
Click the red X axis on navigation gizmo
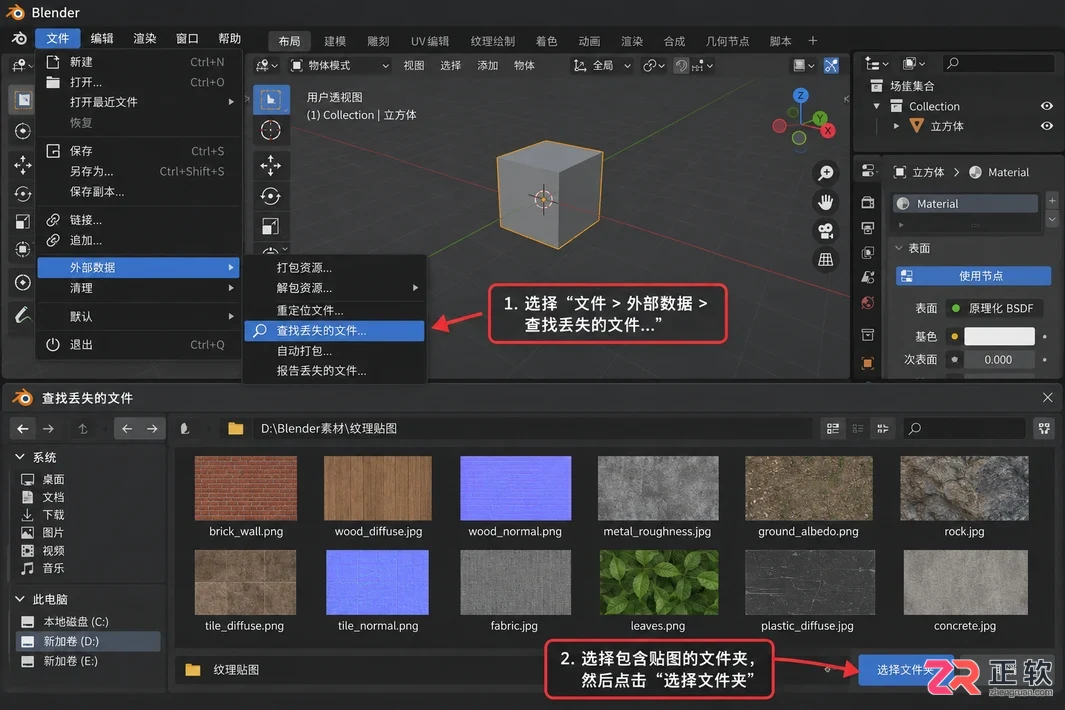coord(827,130)
